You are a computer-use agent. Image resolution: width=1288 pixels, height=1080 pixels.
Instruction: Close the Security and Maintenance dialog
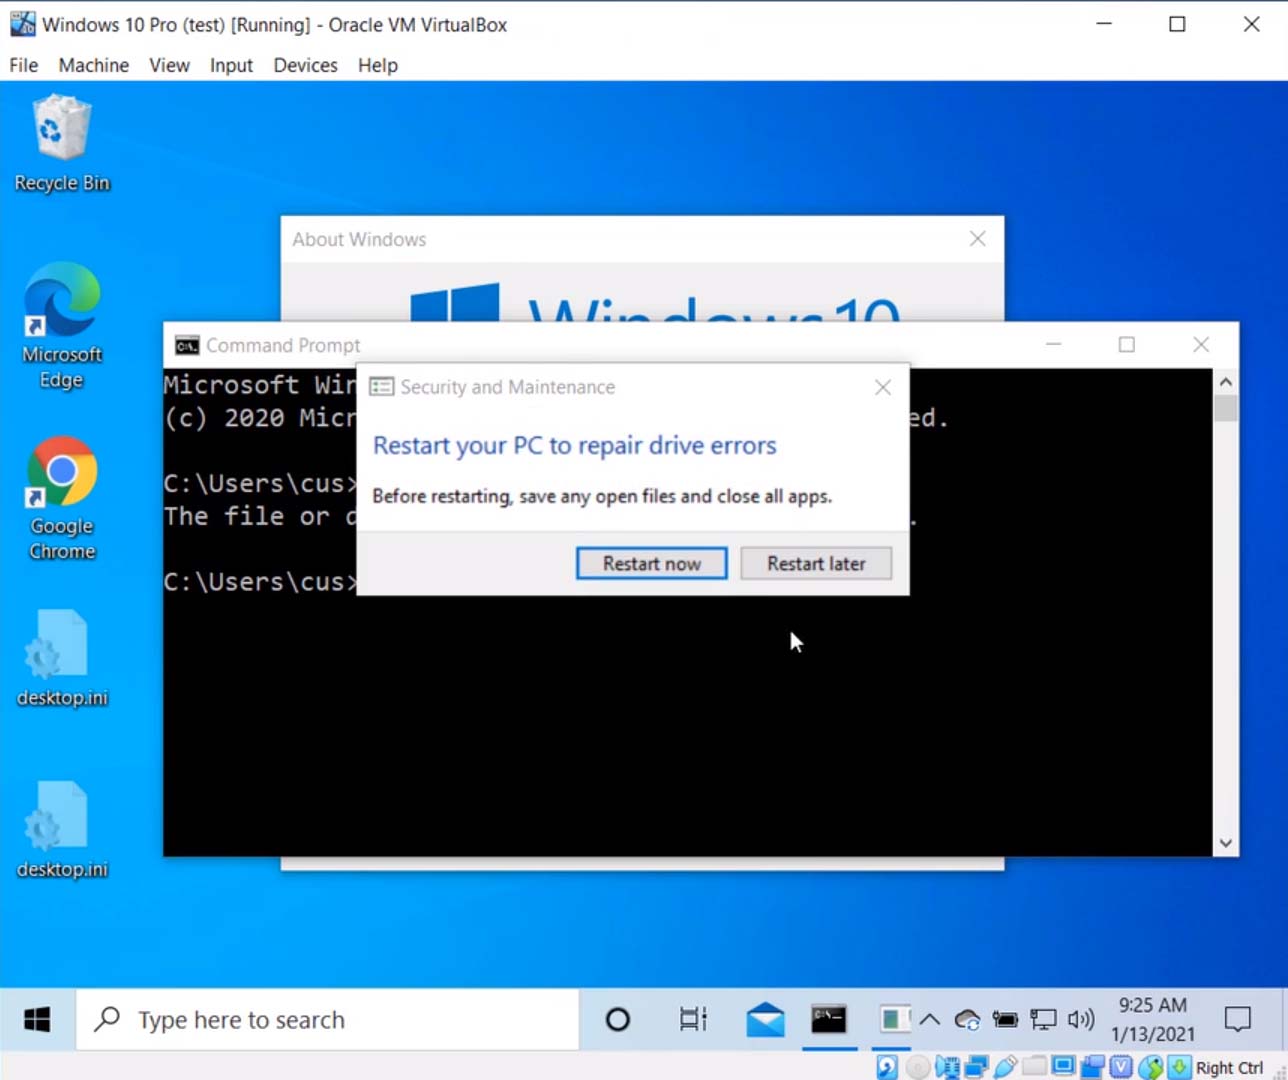coord(883,387)
